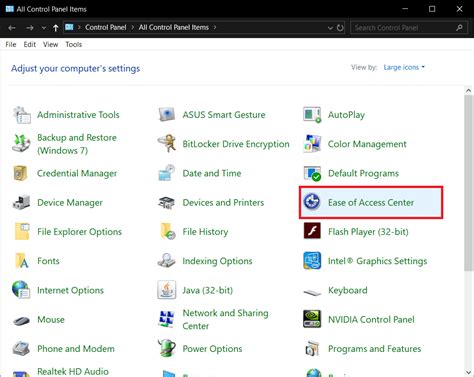
Task: Open the Date and Time icon
Action: (x=167, y=173)
